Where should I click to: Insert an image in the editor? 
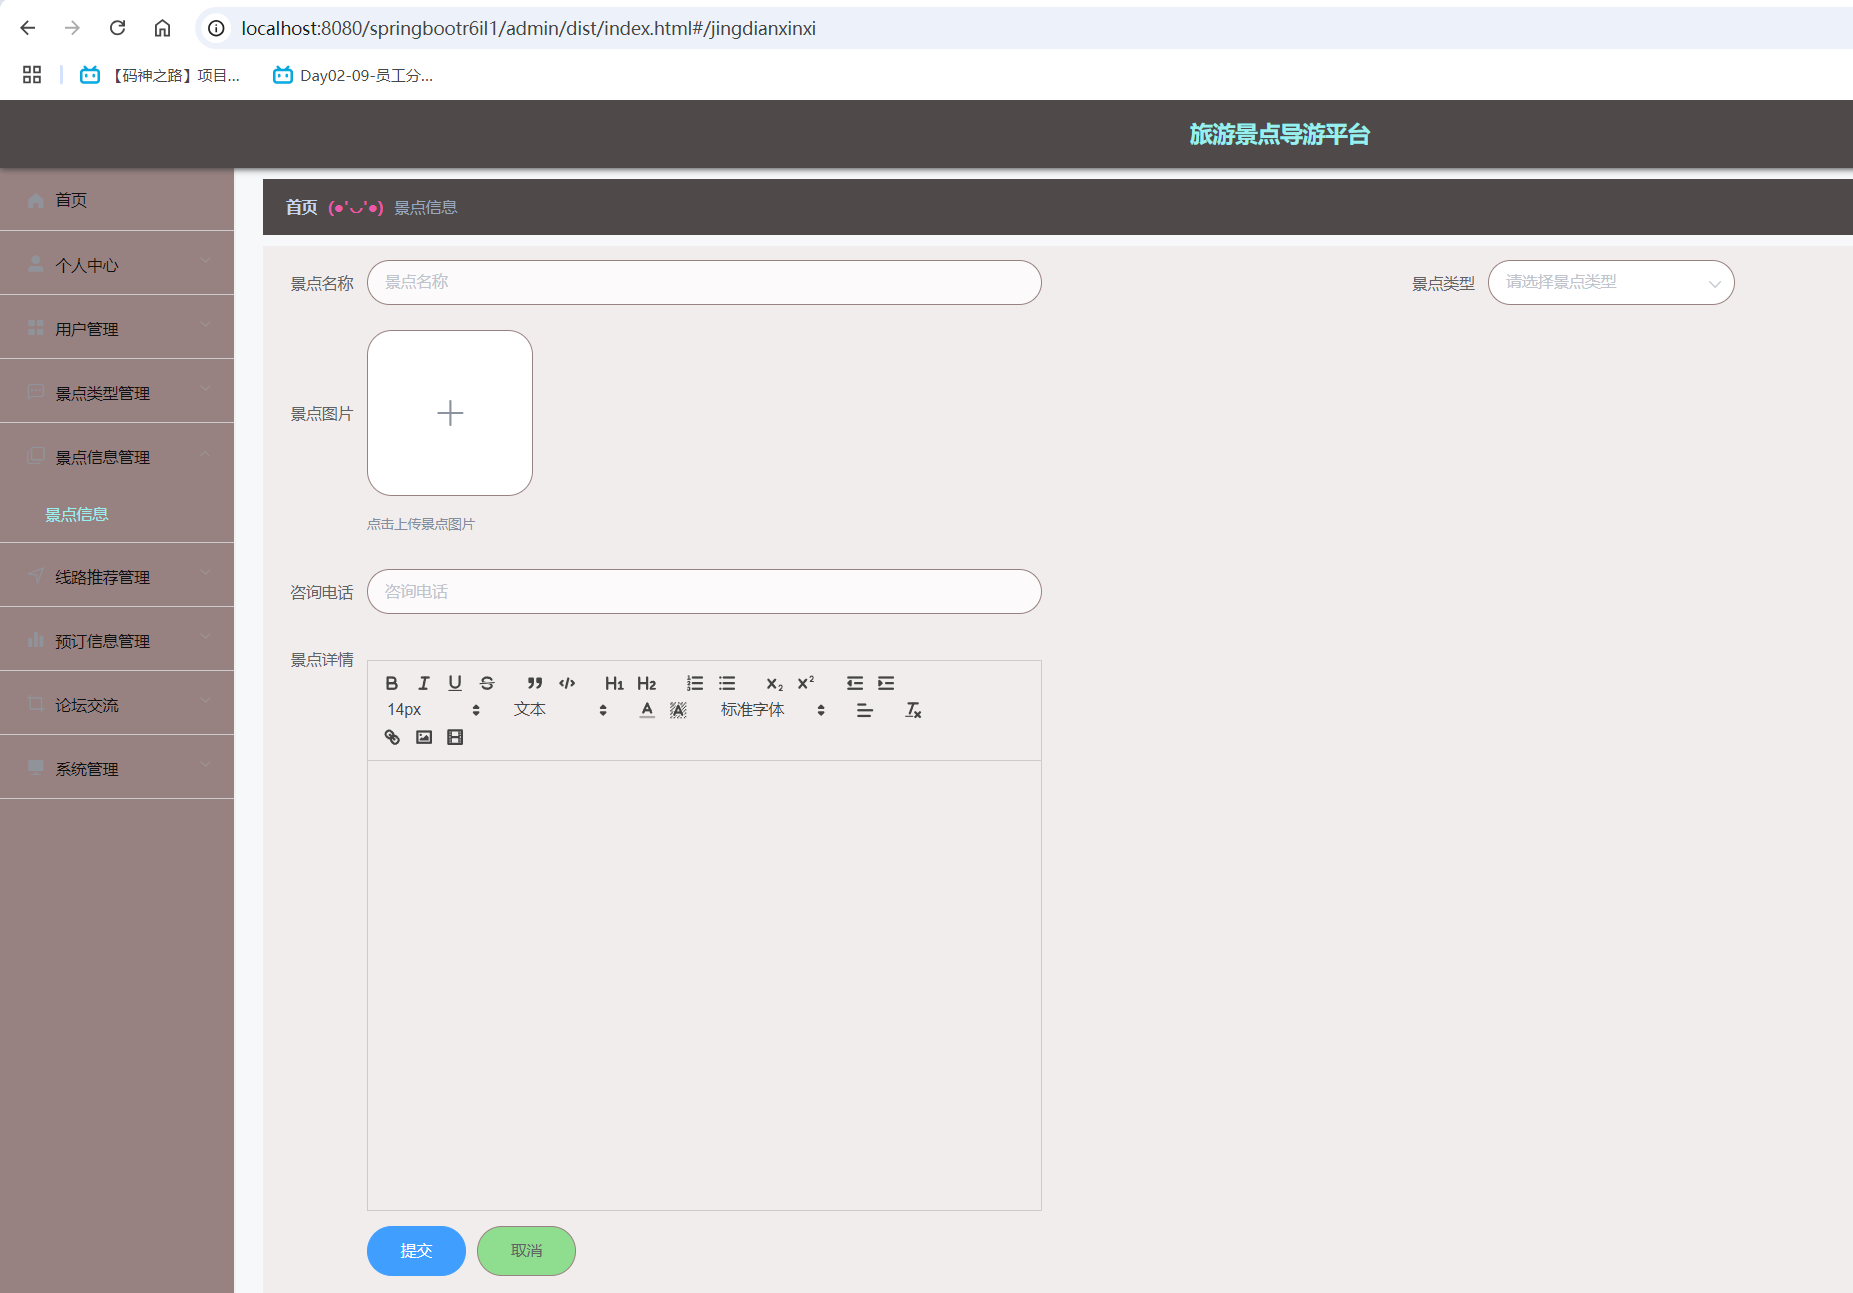pyautogui.click(x=424, y=737)
